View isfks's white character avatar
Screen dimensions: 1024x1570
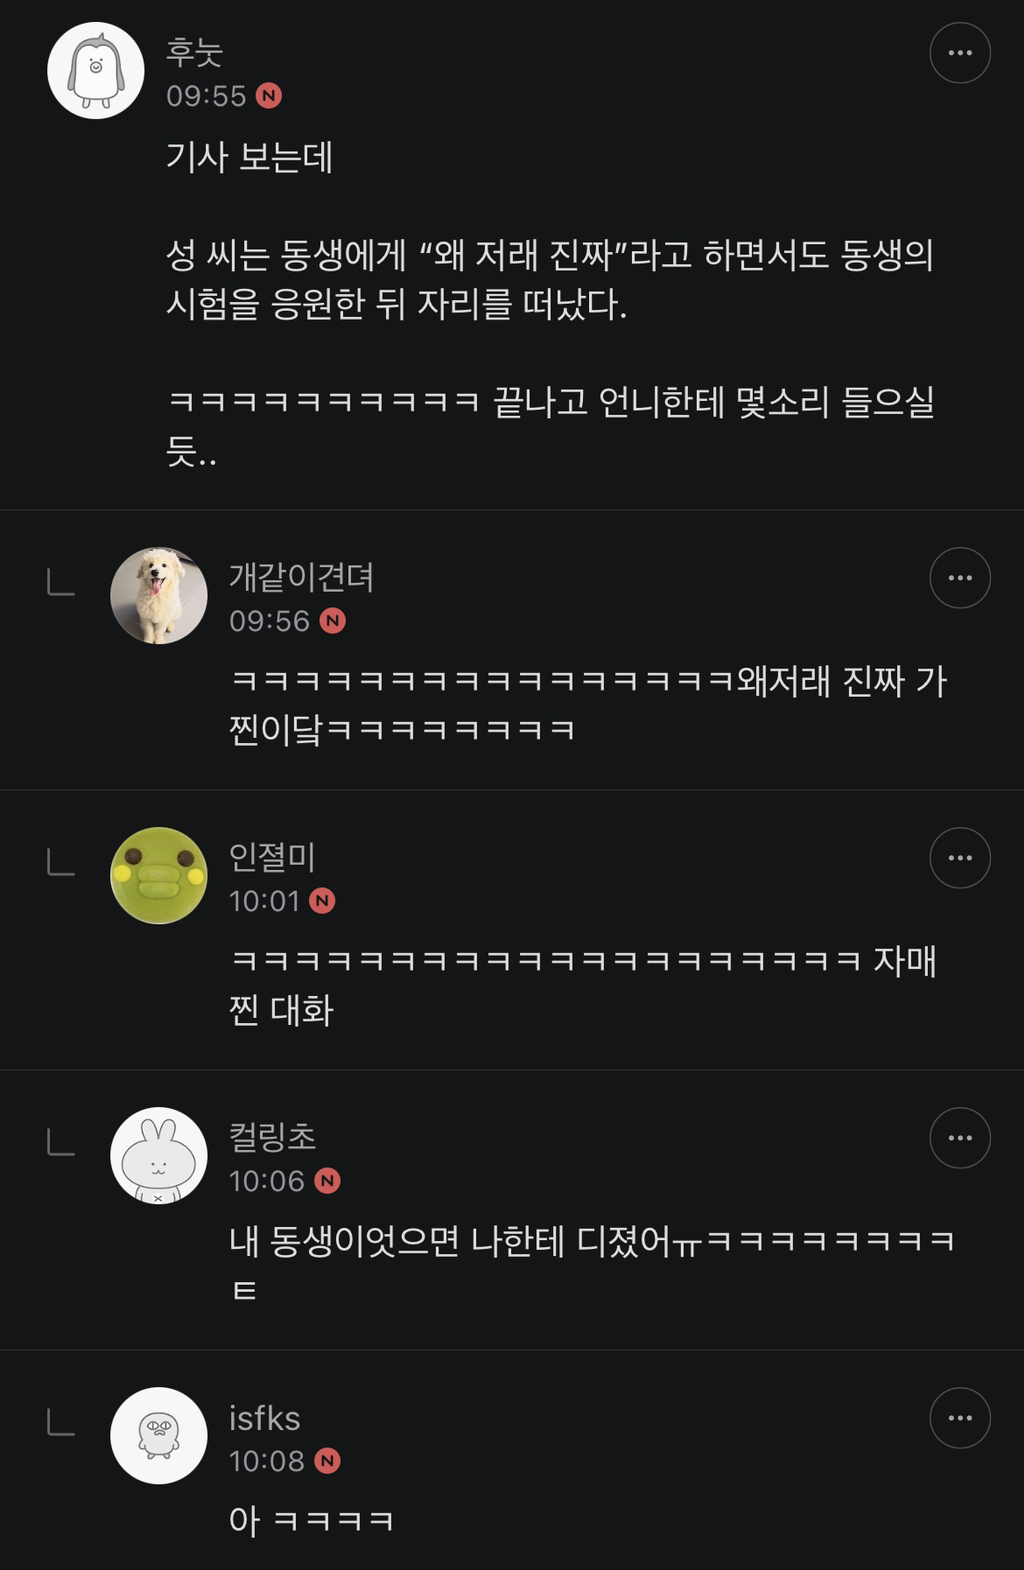click(159, 1436)
